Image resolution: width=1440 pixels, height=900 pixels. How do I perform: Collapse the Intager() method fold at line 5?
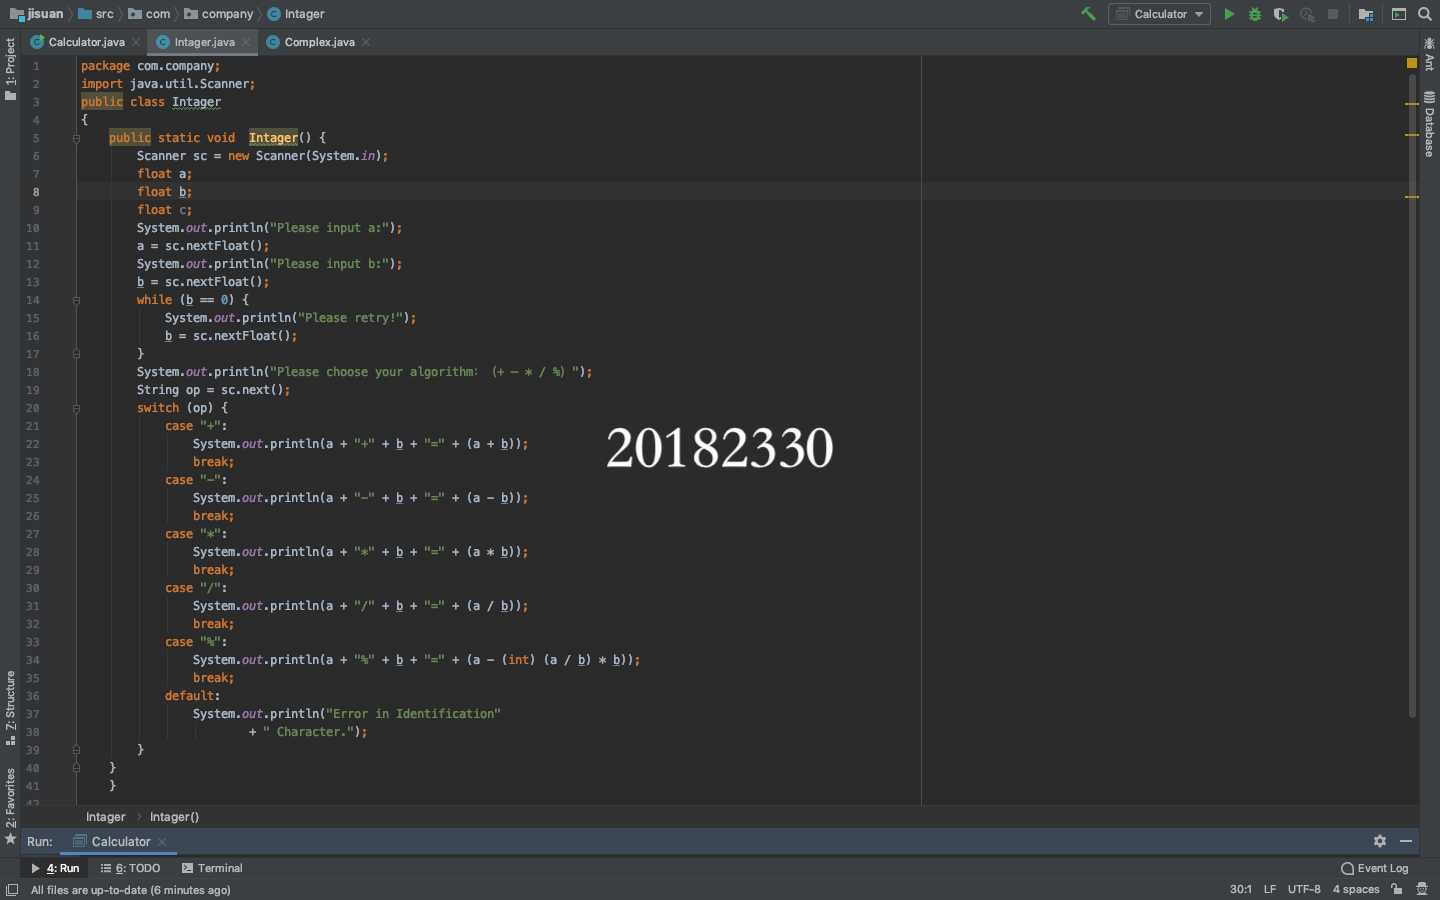(76, 138)
